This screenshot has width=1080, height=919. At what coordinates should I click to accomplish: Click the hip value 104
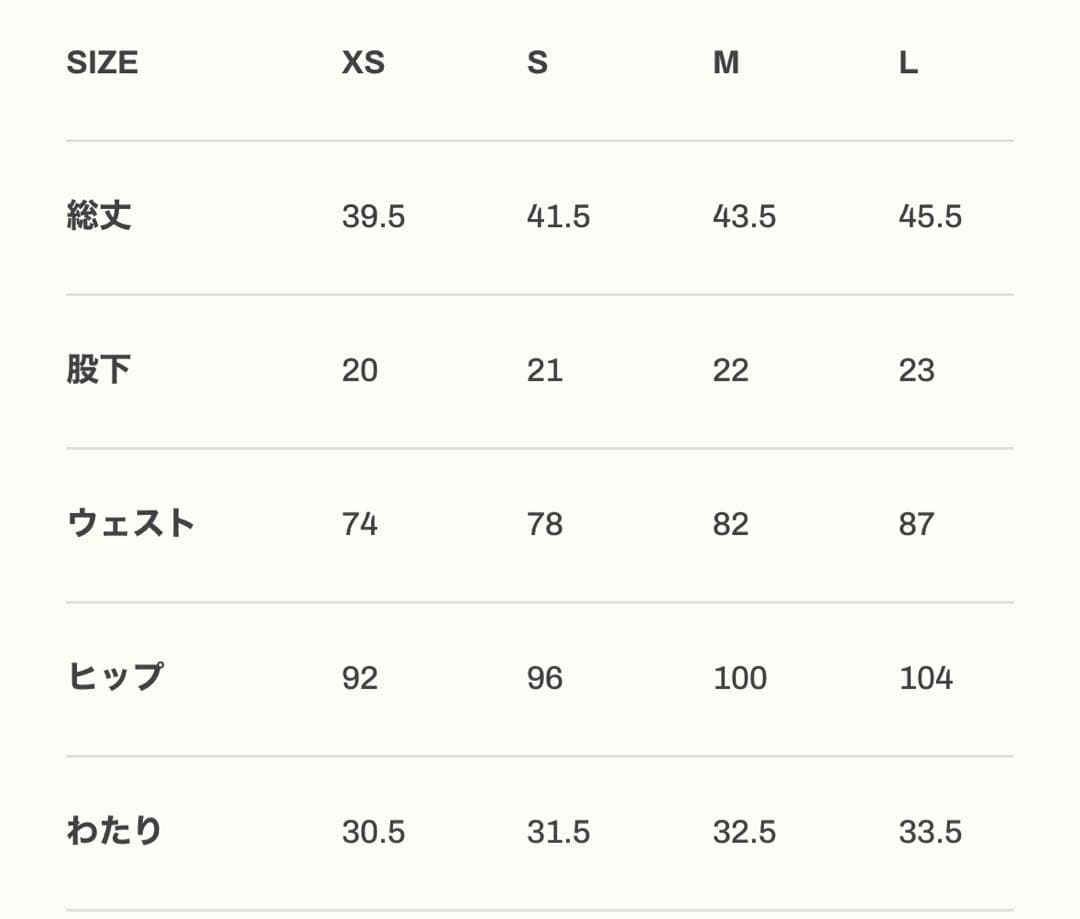(926, 679)
